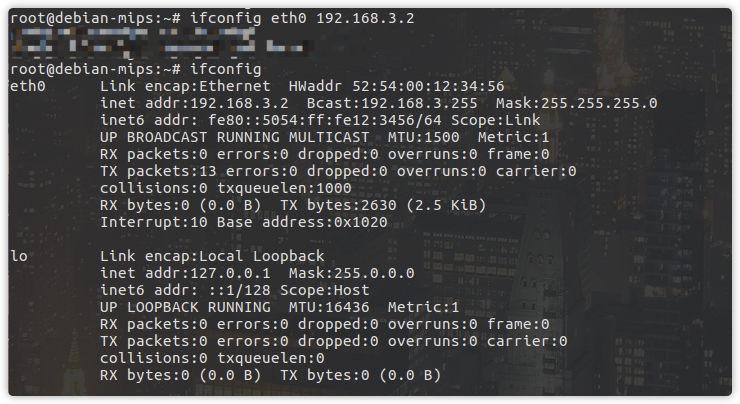Click the inet addr:192.168.3.2 text
The image size is (740, 404).
[x=194, y=103]
